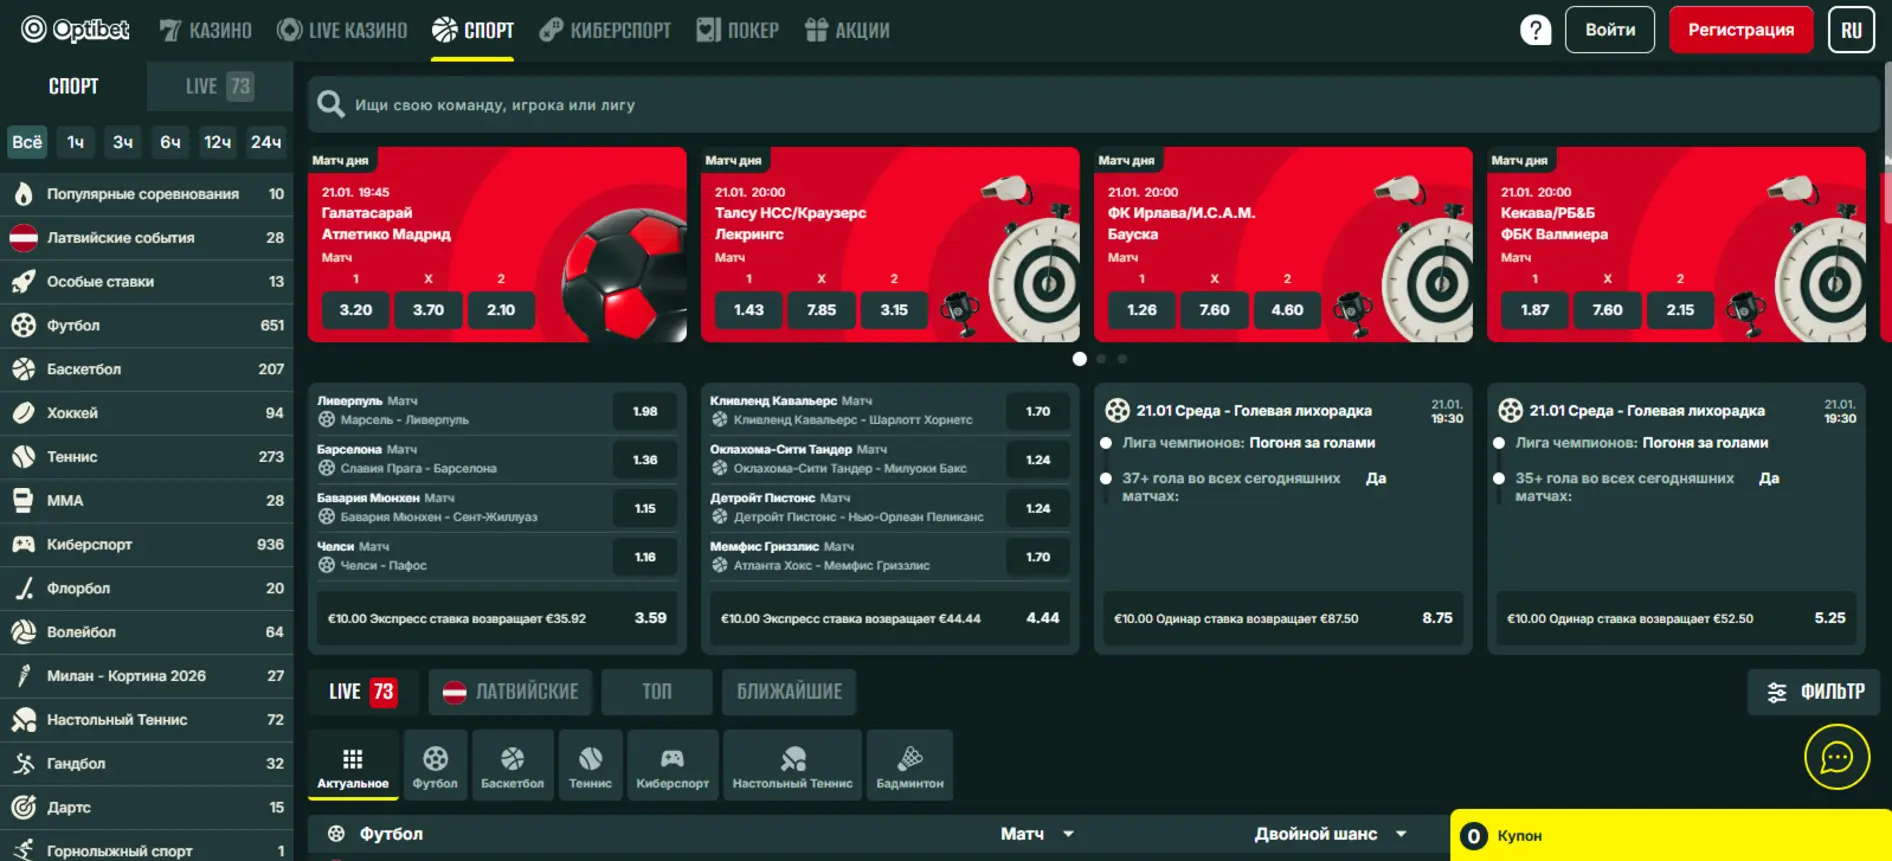Switch to second carousel page dot

[x=1101, y=359]
